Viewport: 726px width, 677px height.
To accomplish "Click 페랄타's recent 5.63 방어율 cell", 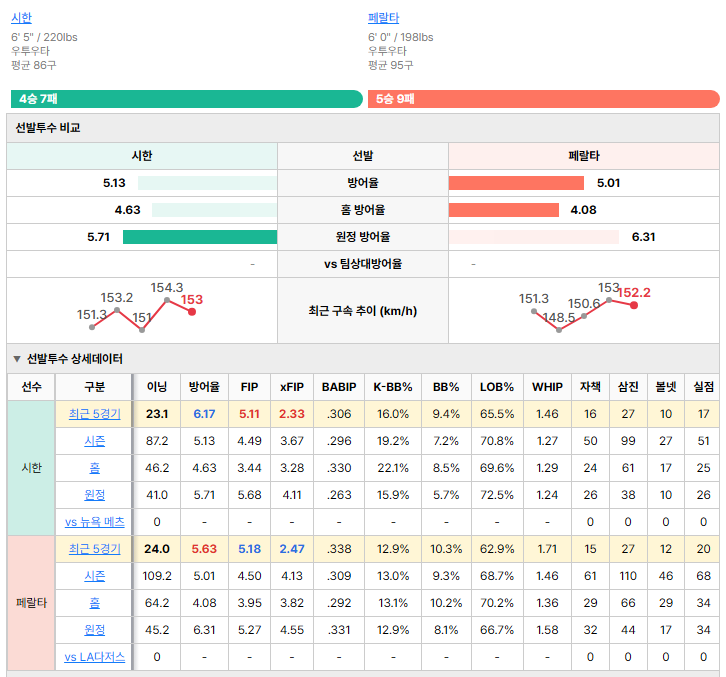I will point(204,549).
